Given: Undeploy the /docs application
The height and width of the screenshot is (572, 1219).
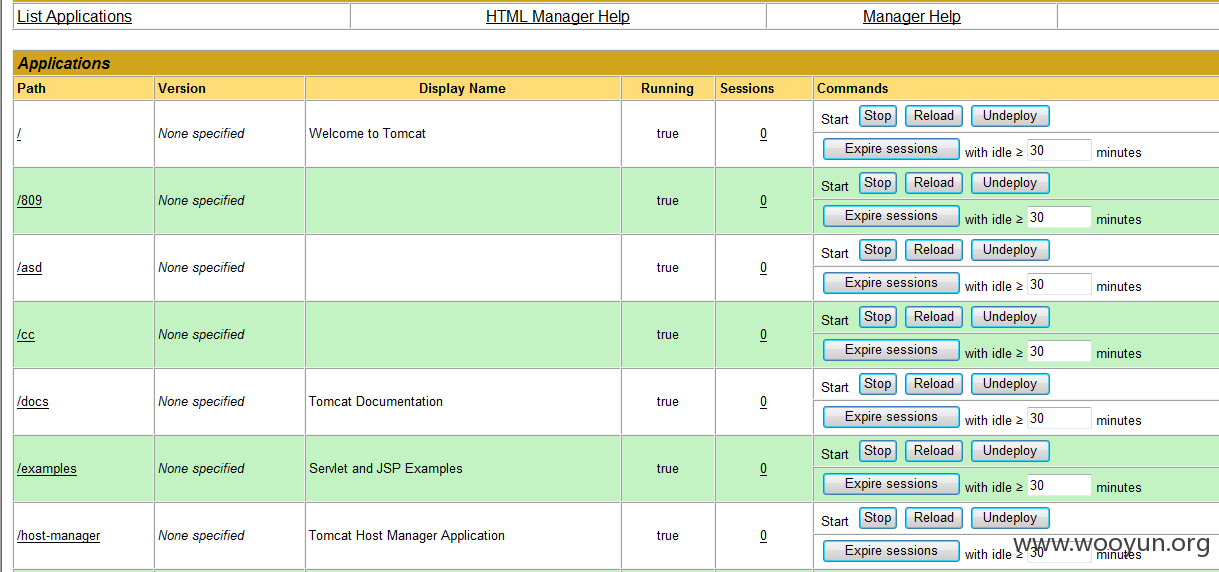Looking at the screenshot, I should pos(1010,384).
